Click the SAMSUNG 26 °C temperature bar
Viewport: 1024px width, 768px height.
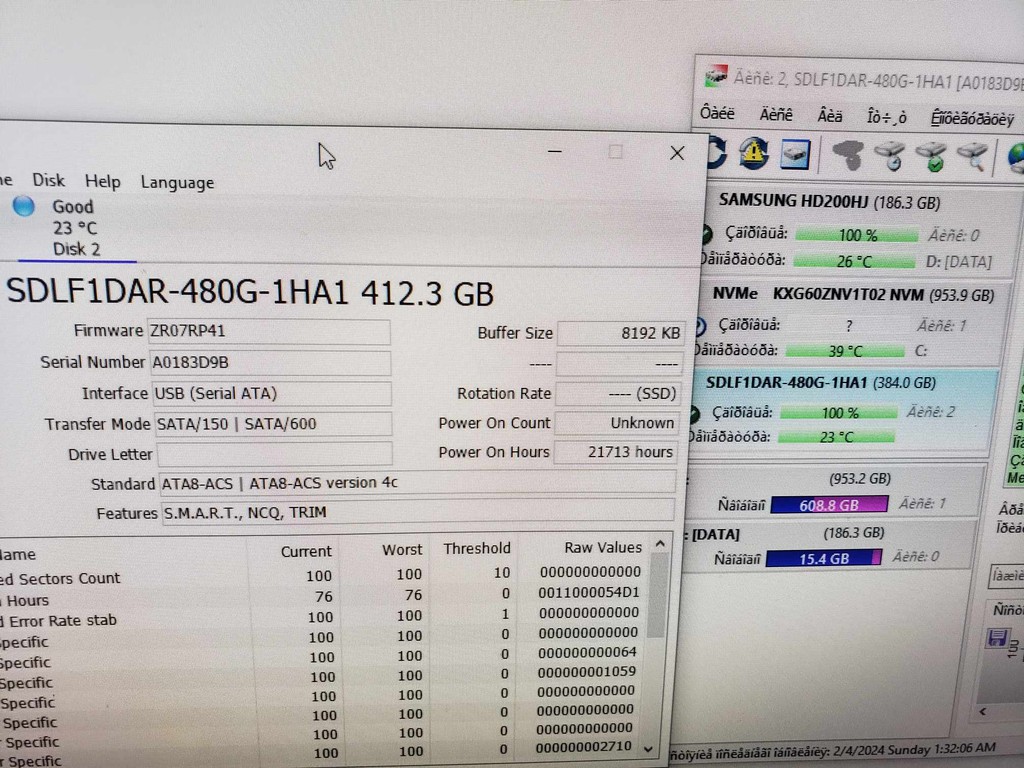click(x=854, y=261)
